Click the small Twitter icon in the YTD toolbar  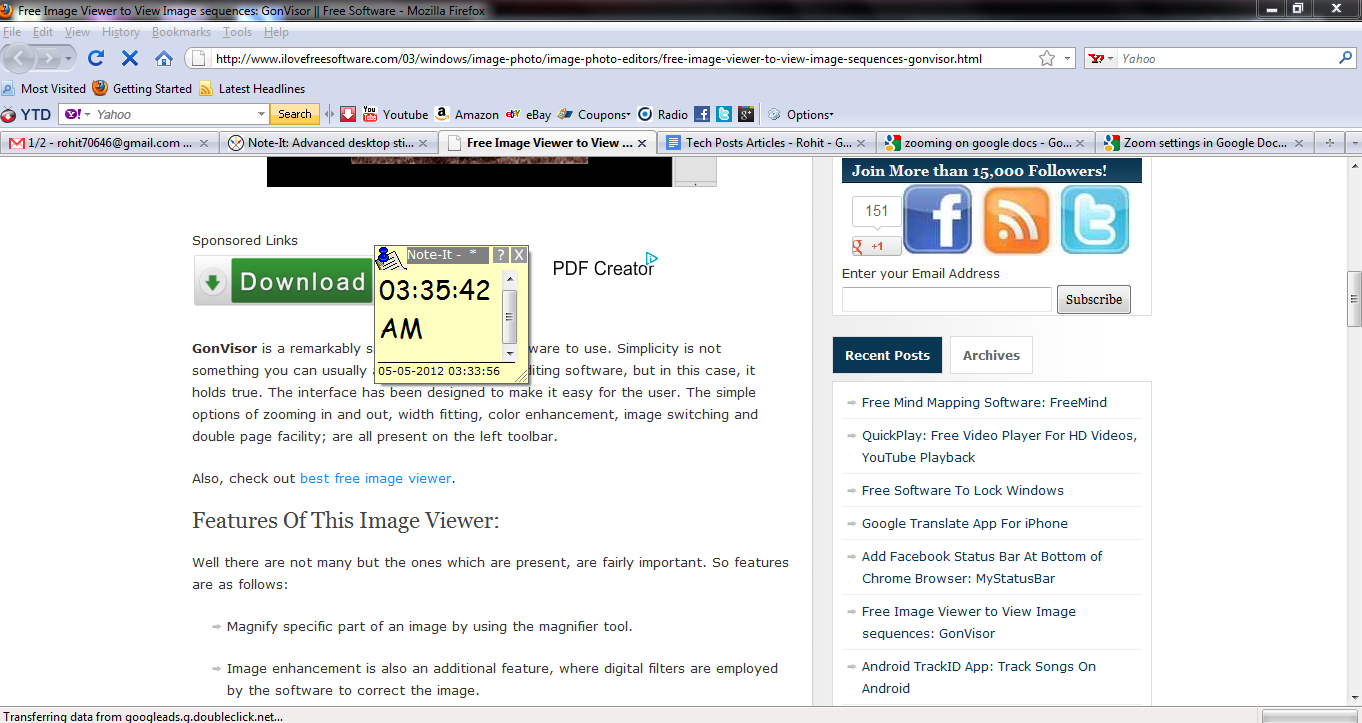[723, 114]
